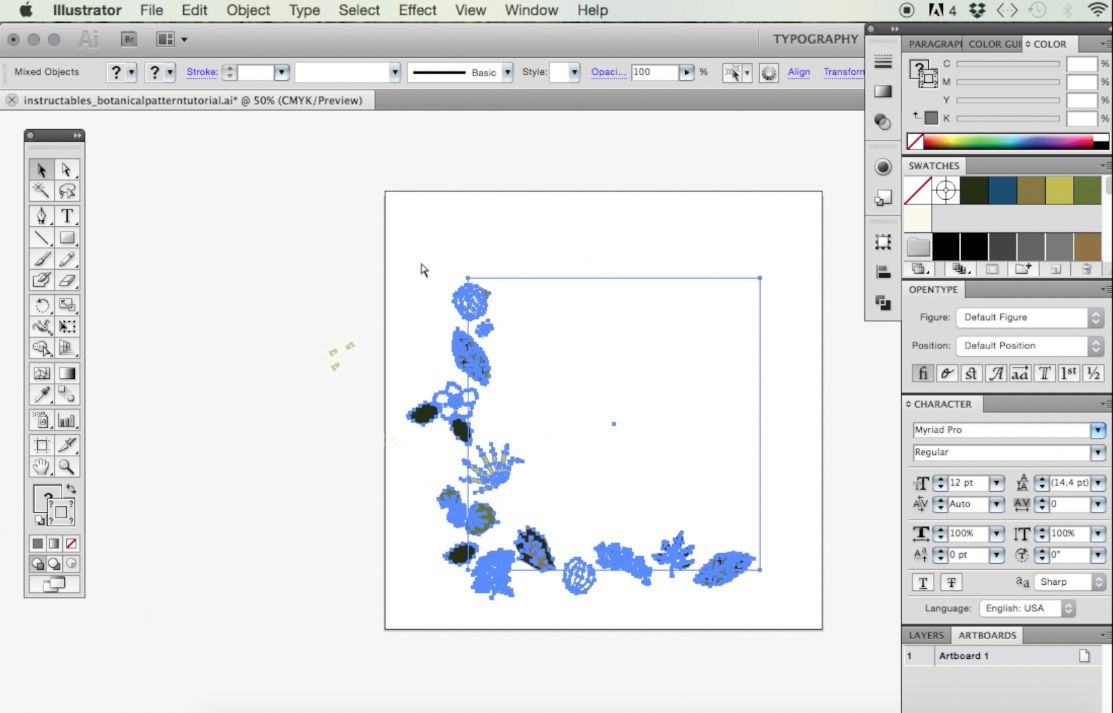Screen dimensions: 1113x713
Task: Select the Direct Selection tool
Action: point(67,169)
